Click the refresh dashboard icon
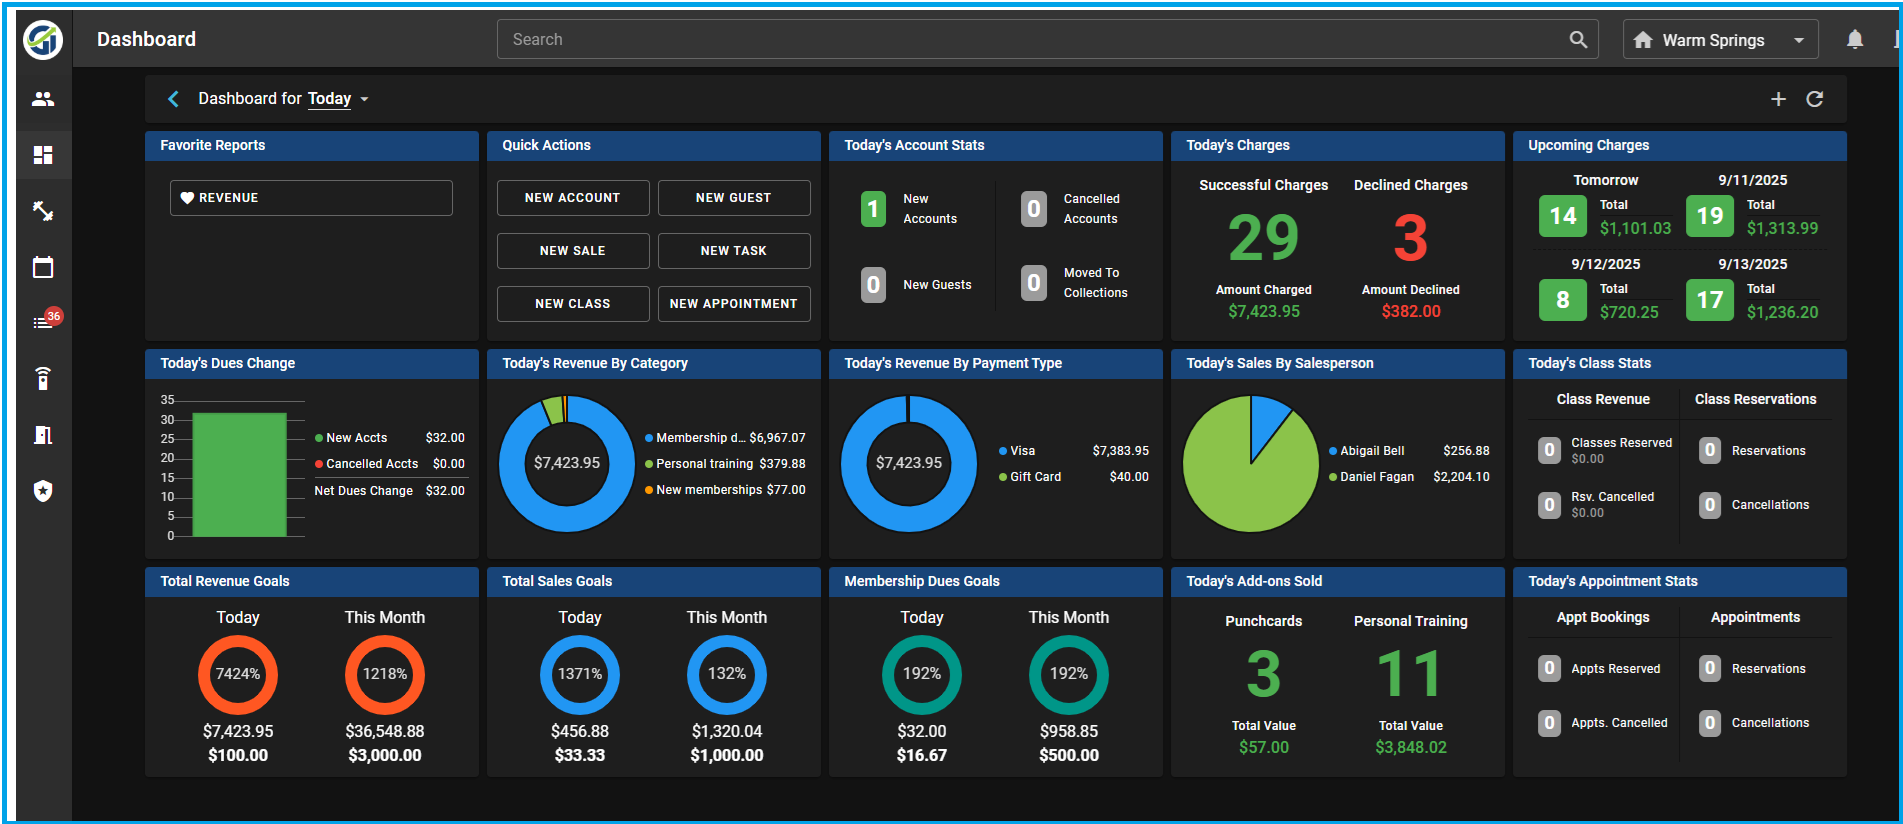1903x824 pixels. (x=1815, y=99)
